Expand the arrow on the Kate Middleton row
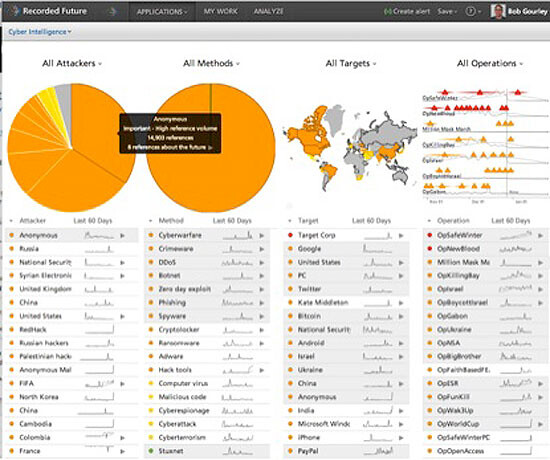This screenshot has height=460, width=550. pos(401,303)
